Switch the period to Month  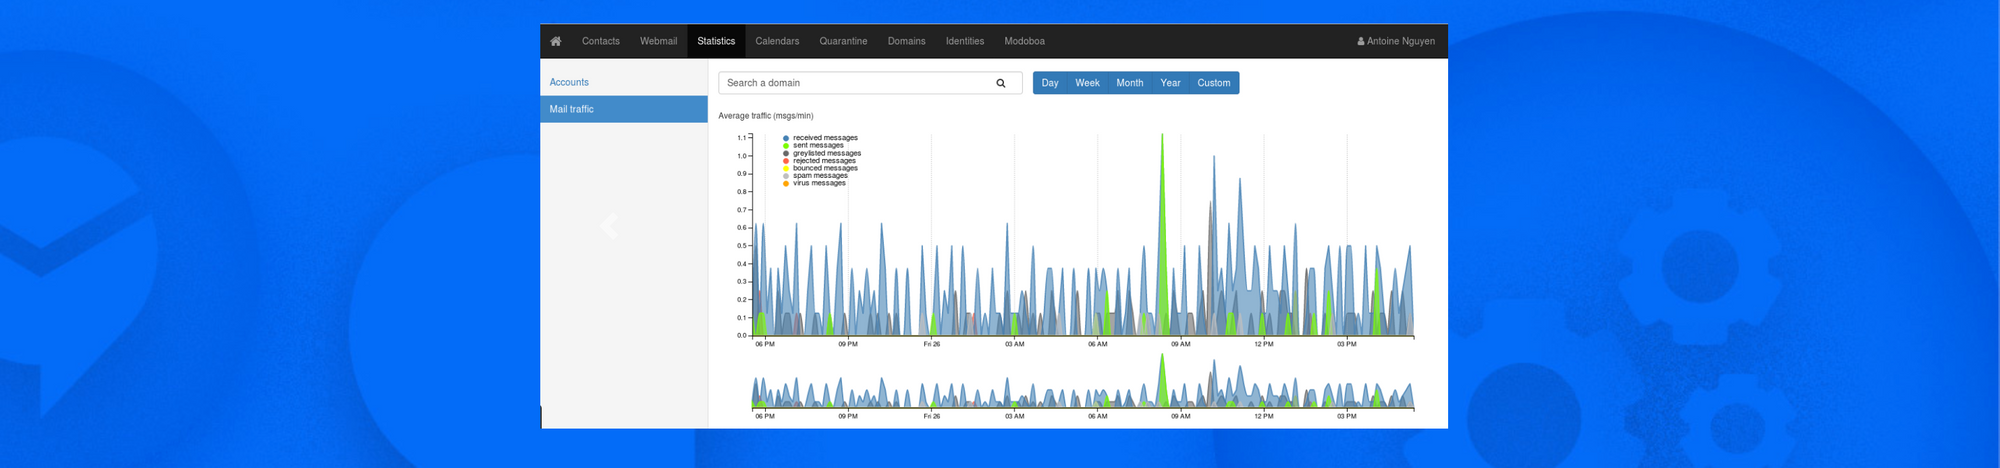[x=1129, y=83]
